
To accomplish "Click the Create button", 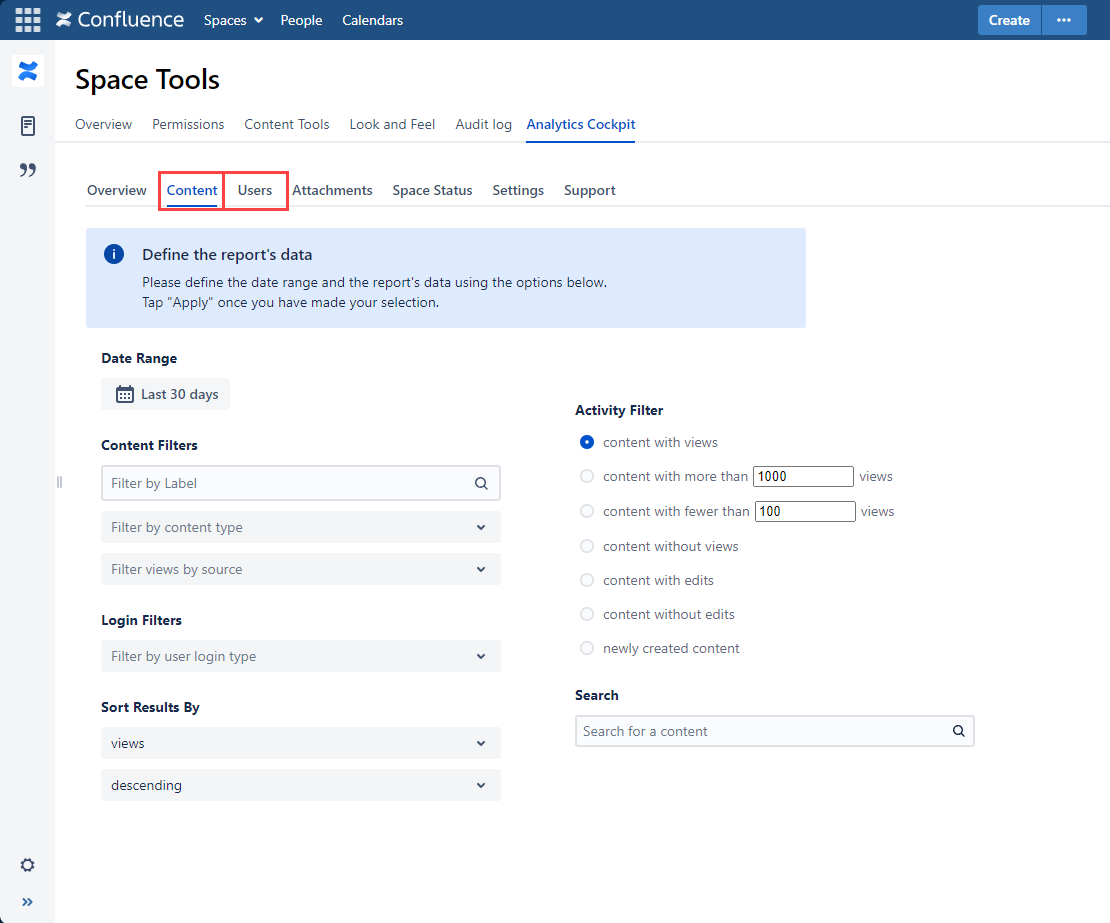I will click(1009, 20).
